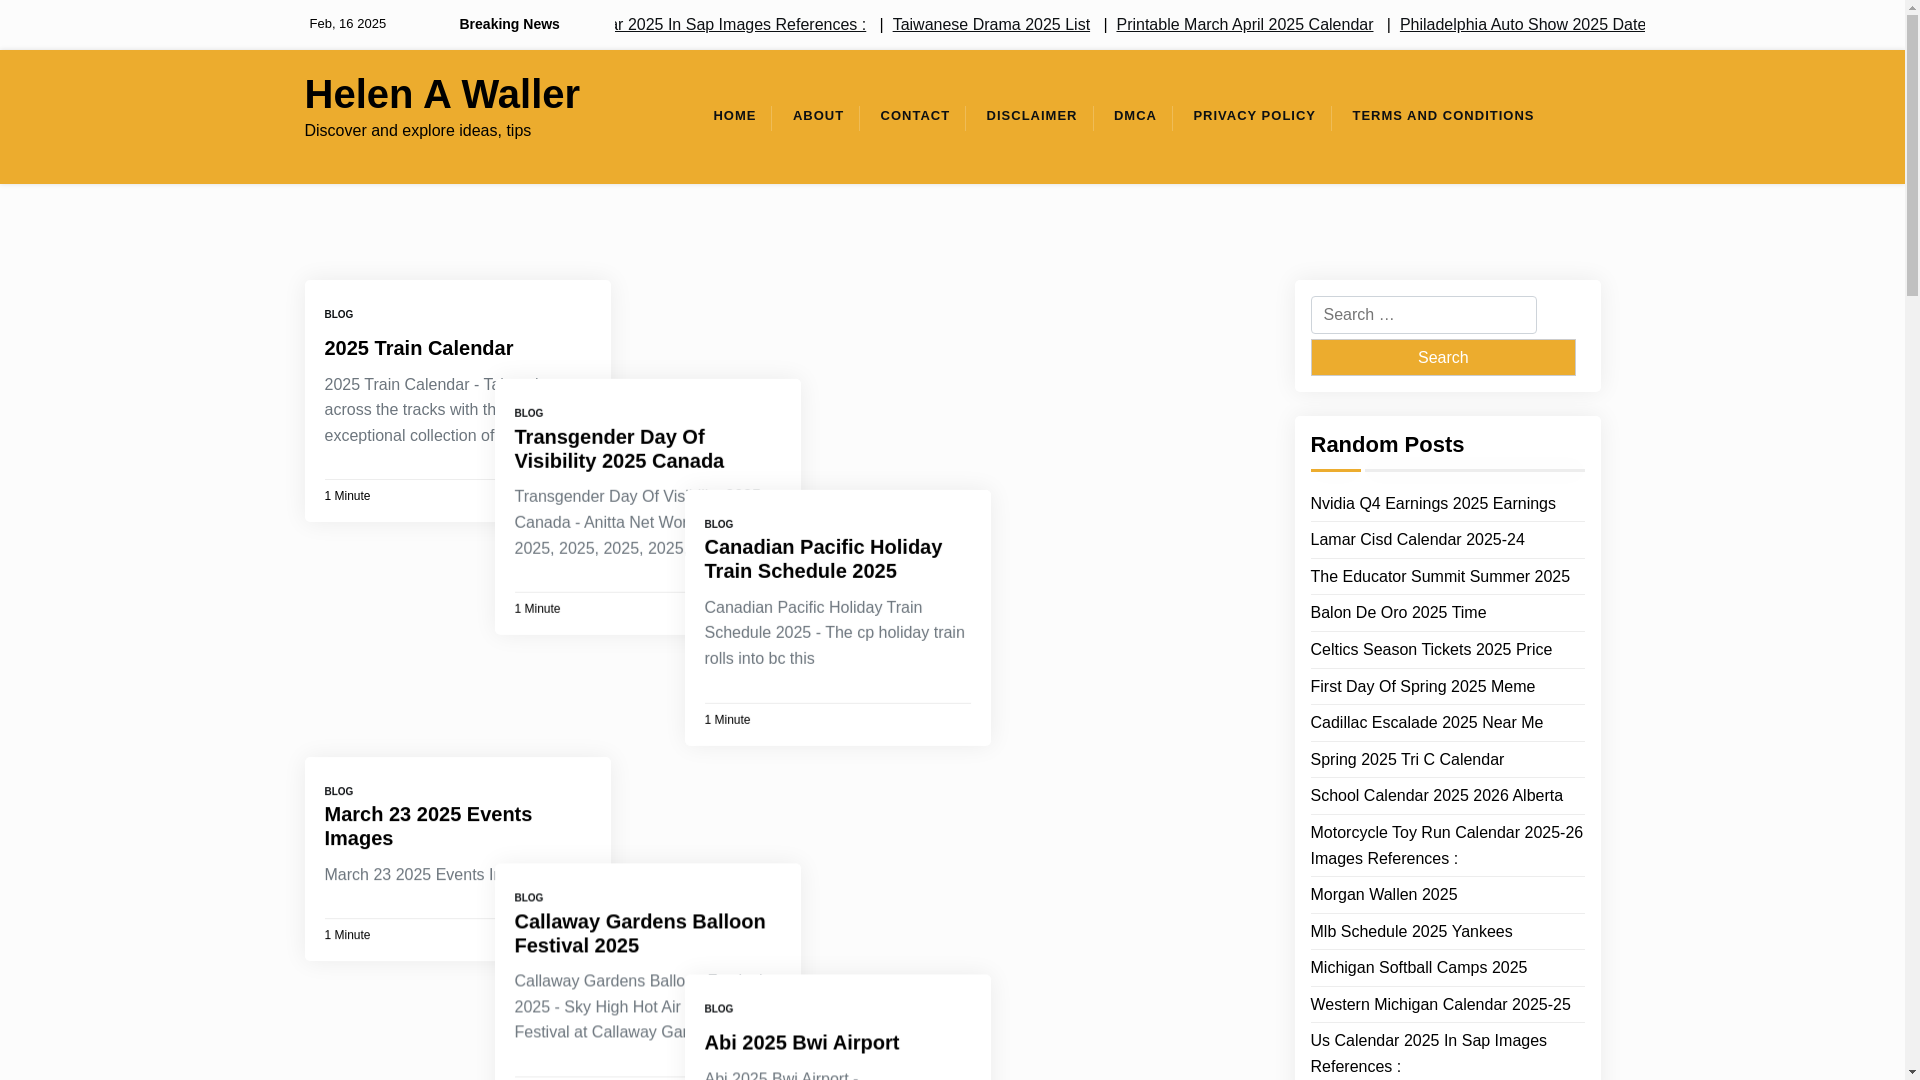The height and width of the screenshot is (1080, 1920).
Task: Open First Day Of Spring 2025 Meme link
Action: point(1422,686)
